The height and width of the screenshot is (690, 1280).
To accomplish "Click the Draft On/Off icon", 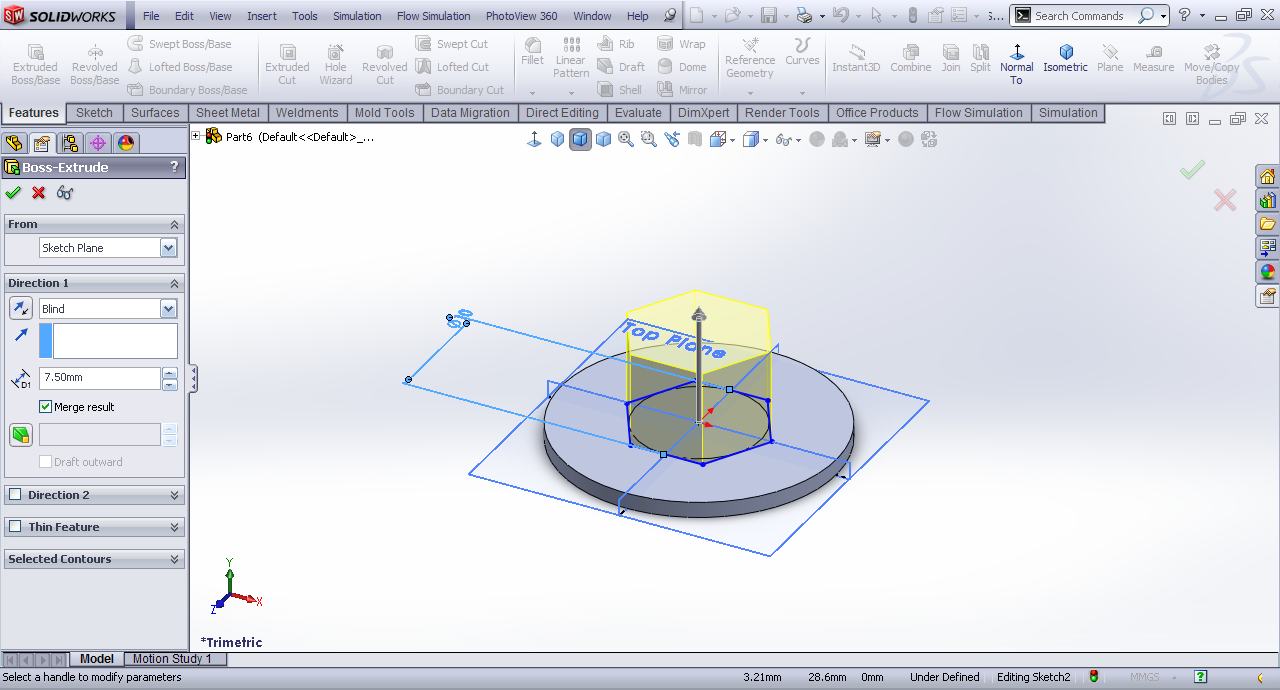I will [x=21, y=434].
